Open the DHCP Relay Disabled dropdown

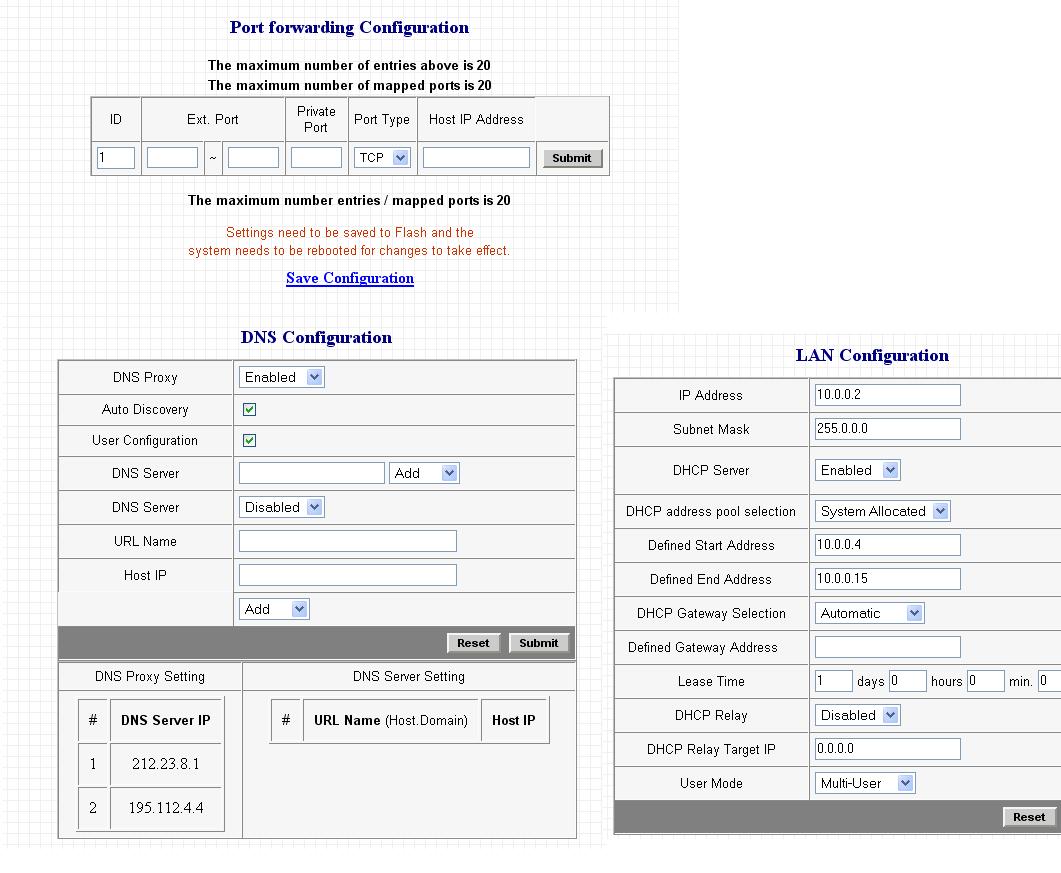(858, 715)
